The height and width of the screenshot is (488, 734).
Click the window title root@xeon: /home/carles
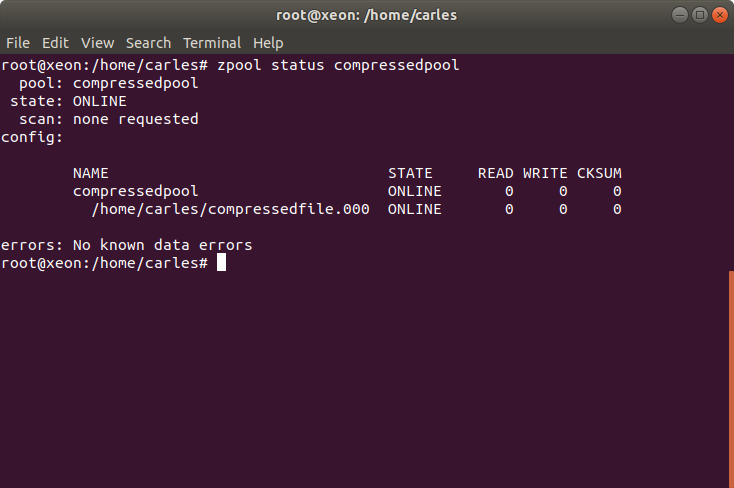367,15
